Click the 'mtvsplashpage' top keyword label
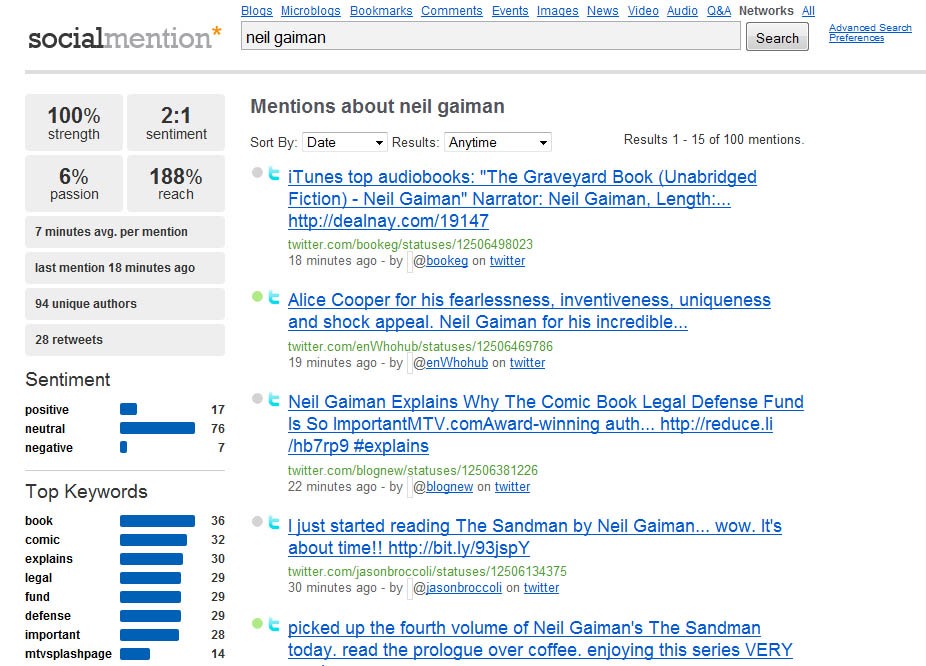Viewport: 926px width, 666px height. [x=69, y=654]
